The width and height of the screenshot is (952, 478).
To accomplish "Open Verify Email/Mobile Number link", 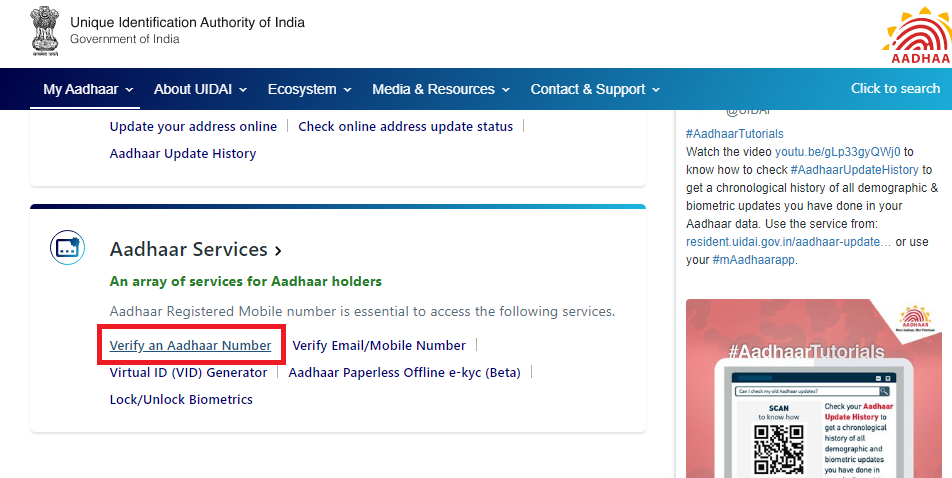I will pyautogui.click(x=379, y=346).
